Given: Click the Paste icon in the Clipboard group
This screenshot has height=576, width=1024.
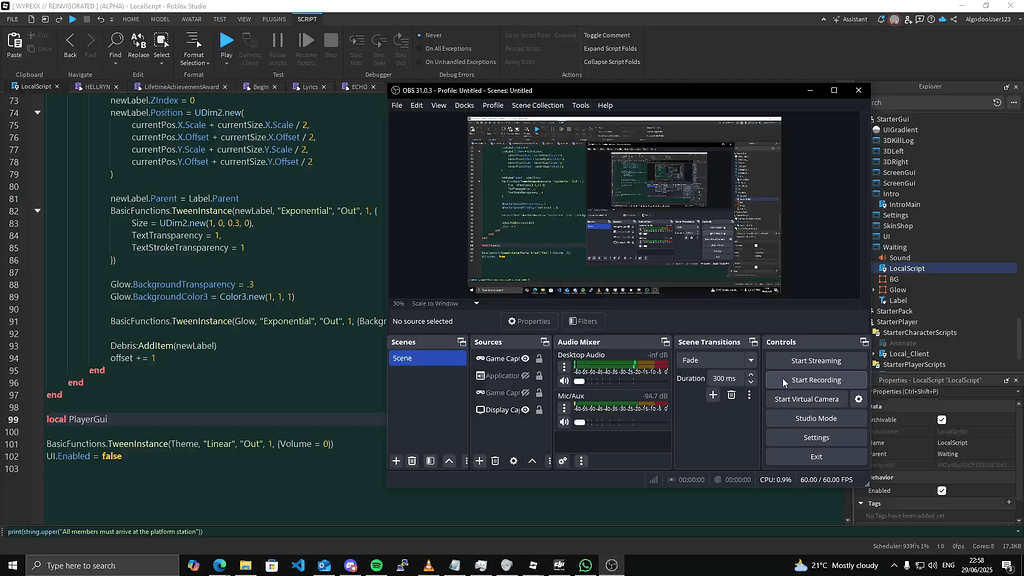Looking at the screenshot, I should tap(14, 43).
